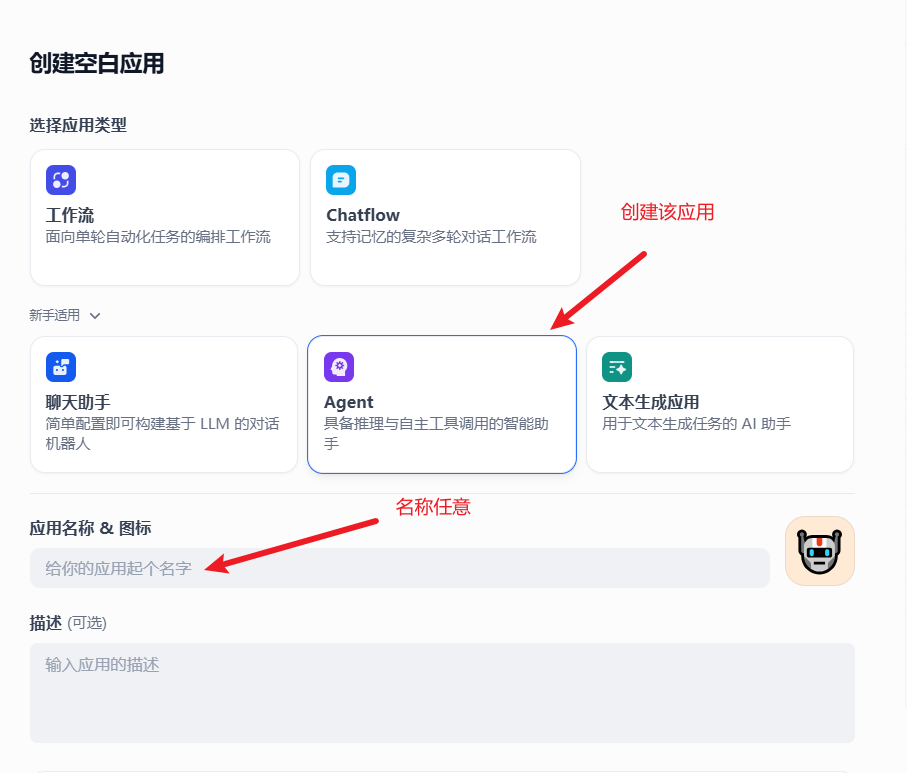Click the text 面向单轮自动化任务的编排工作流
907x773 pixels.
(x=158, y=237)
